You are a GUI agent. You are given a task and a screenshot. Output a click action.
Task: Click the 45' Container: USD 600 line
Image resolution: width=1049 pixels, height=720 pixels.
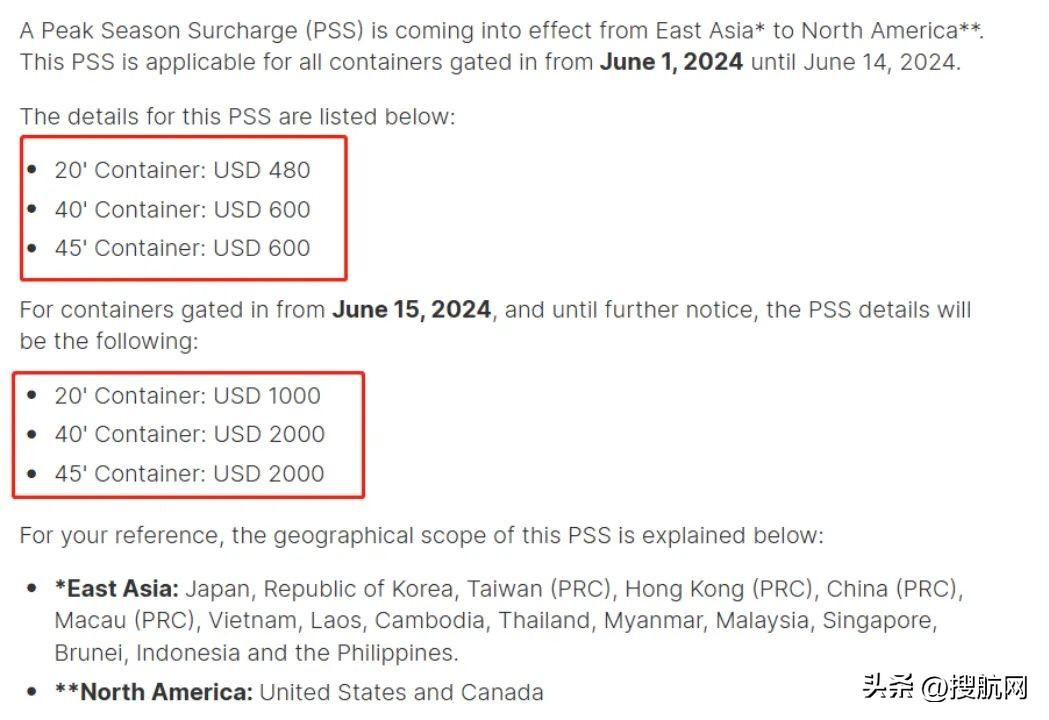point(182,248)
